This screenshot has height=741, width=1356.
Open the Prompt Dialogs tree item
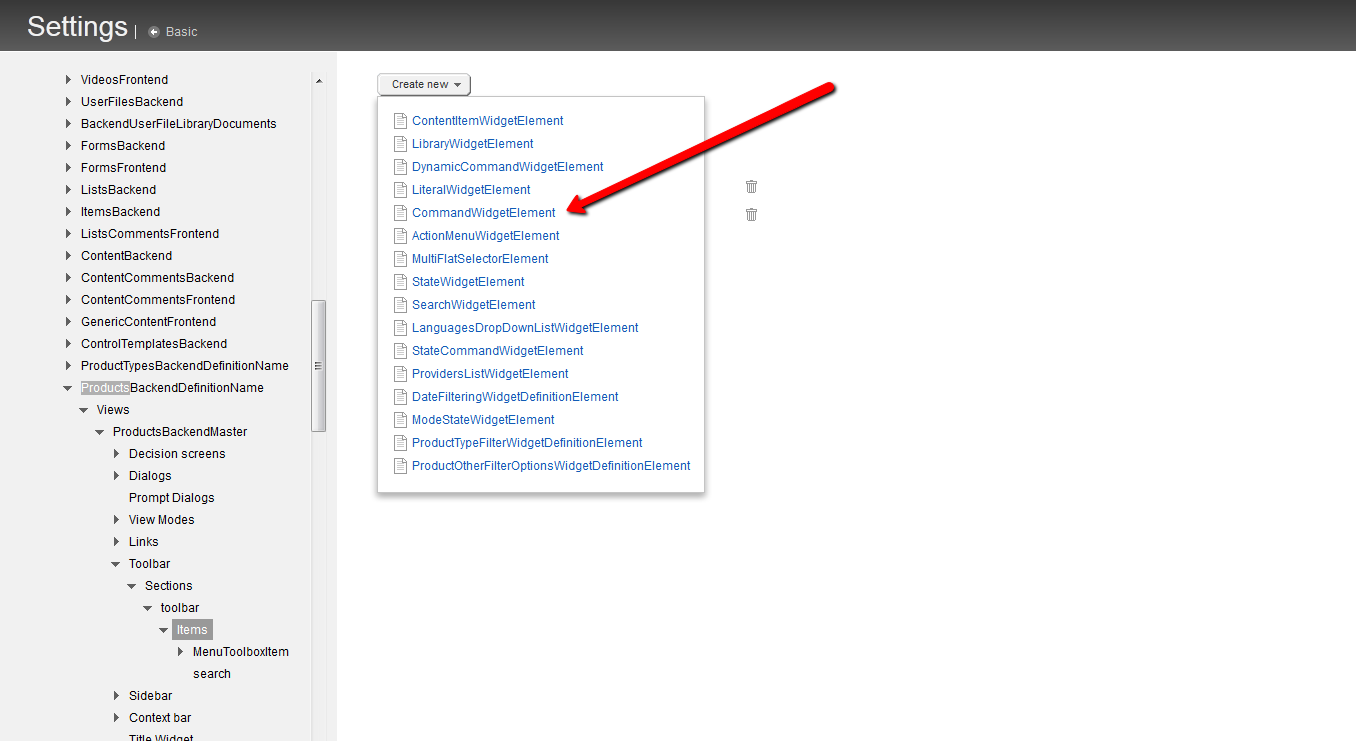click(171, 498)
